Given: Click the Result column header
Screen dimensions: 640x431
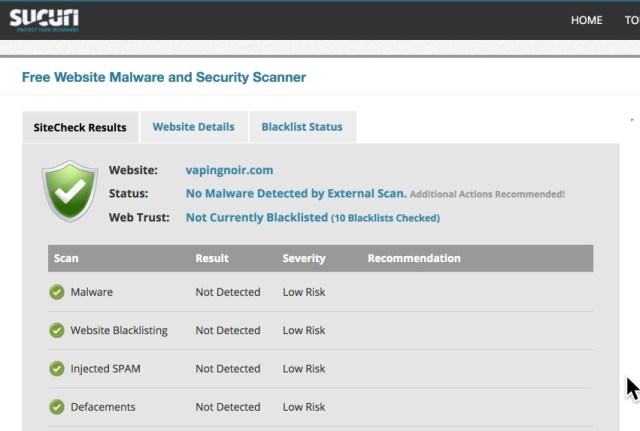Looking at the screenshot, I should point(212,258).
